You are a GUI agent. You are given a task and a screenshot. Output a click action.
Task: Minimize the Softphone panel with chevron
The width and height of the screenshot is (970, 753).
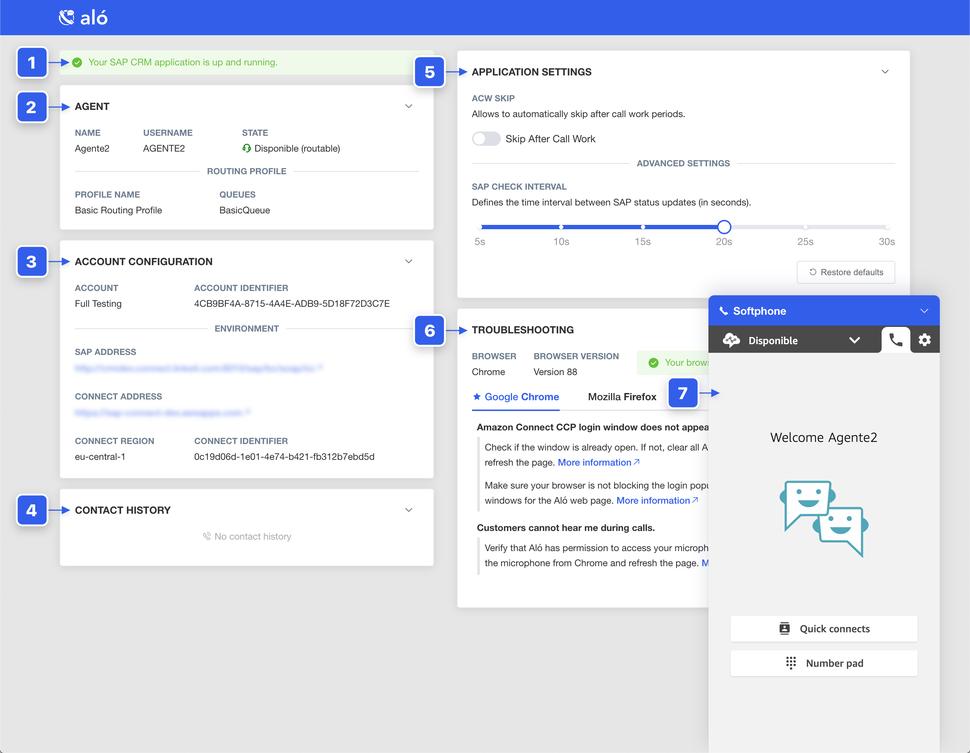924,311
